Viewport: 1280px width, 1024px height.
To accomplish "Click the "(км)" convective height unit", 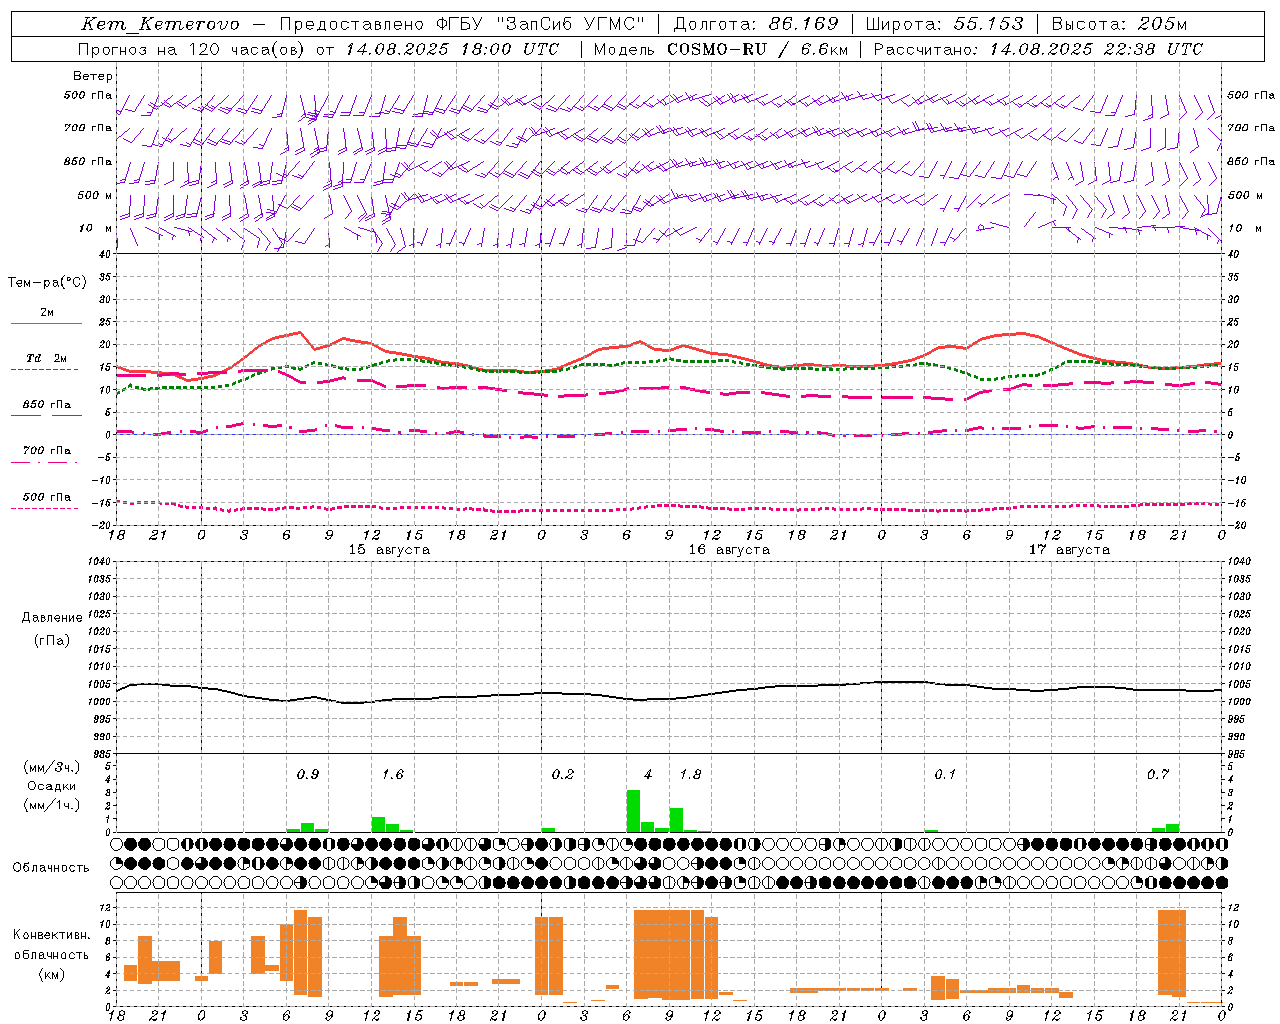I will click(52, 974).
